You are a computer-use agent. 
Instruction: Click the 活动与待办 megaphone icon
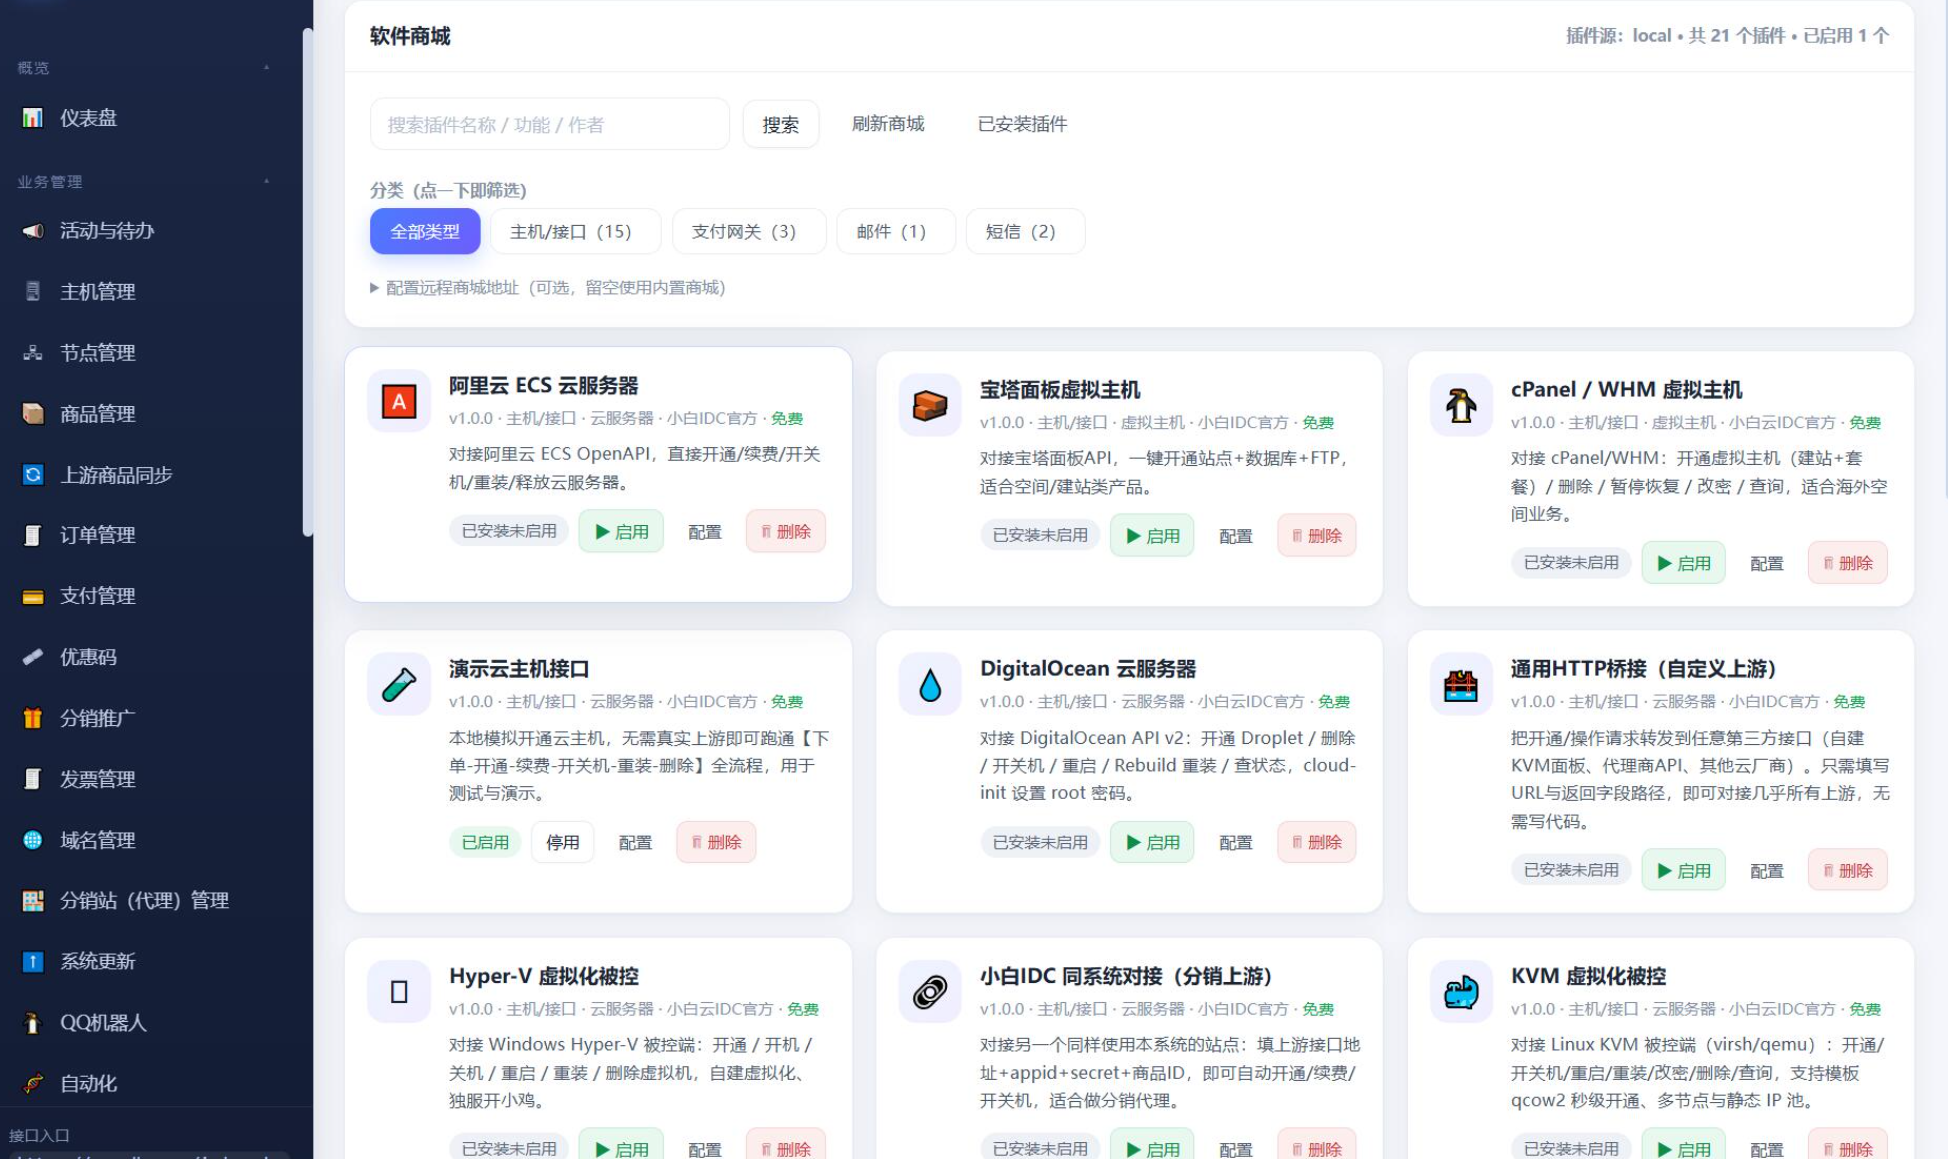[33, 231]
